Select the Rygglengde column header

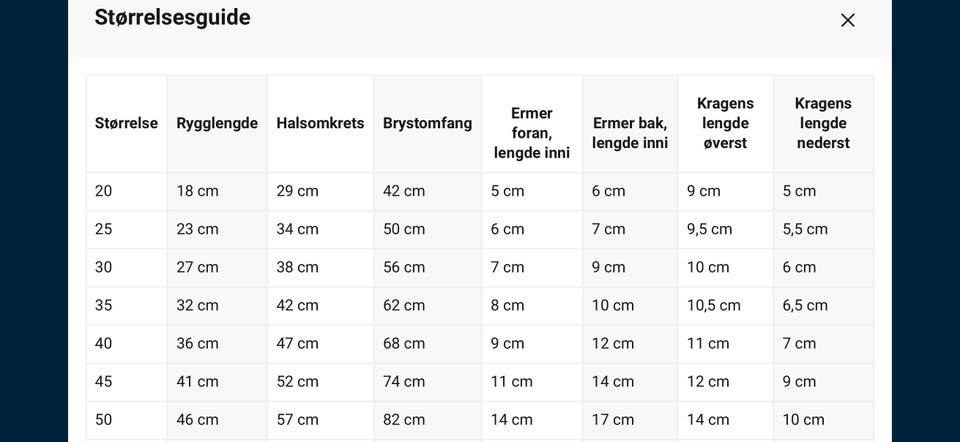tap(217, 123)
